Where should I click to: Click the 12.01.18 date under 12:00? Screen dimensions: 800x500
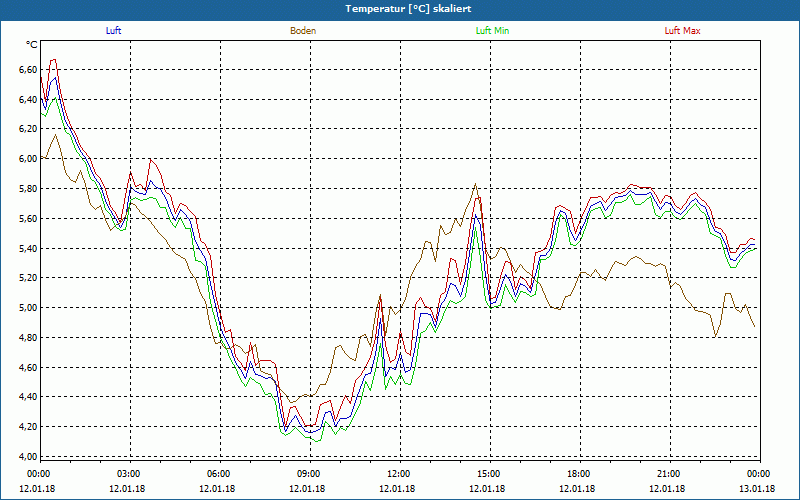(x=397, y=489)
